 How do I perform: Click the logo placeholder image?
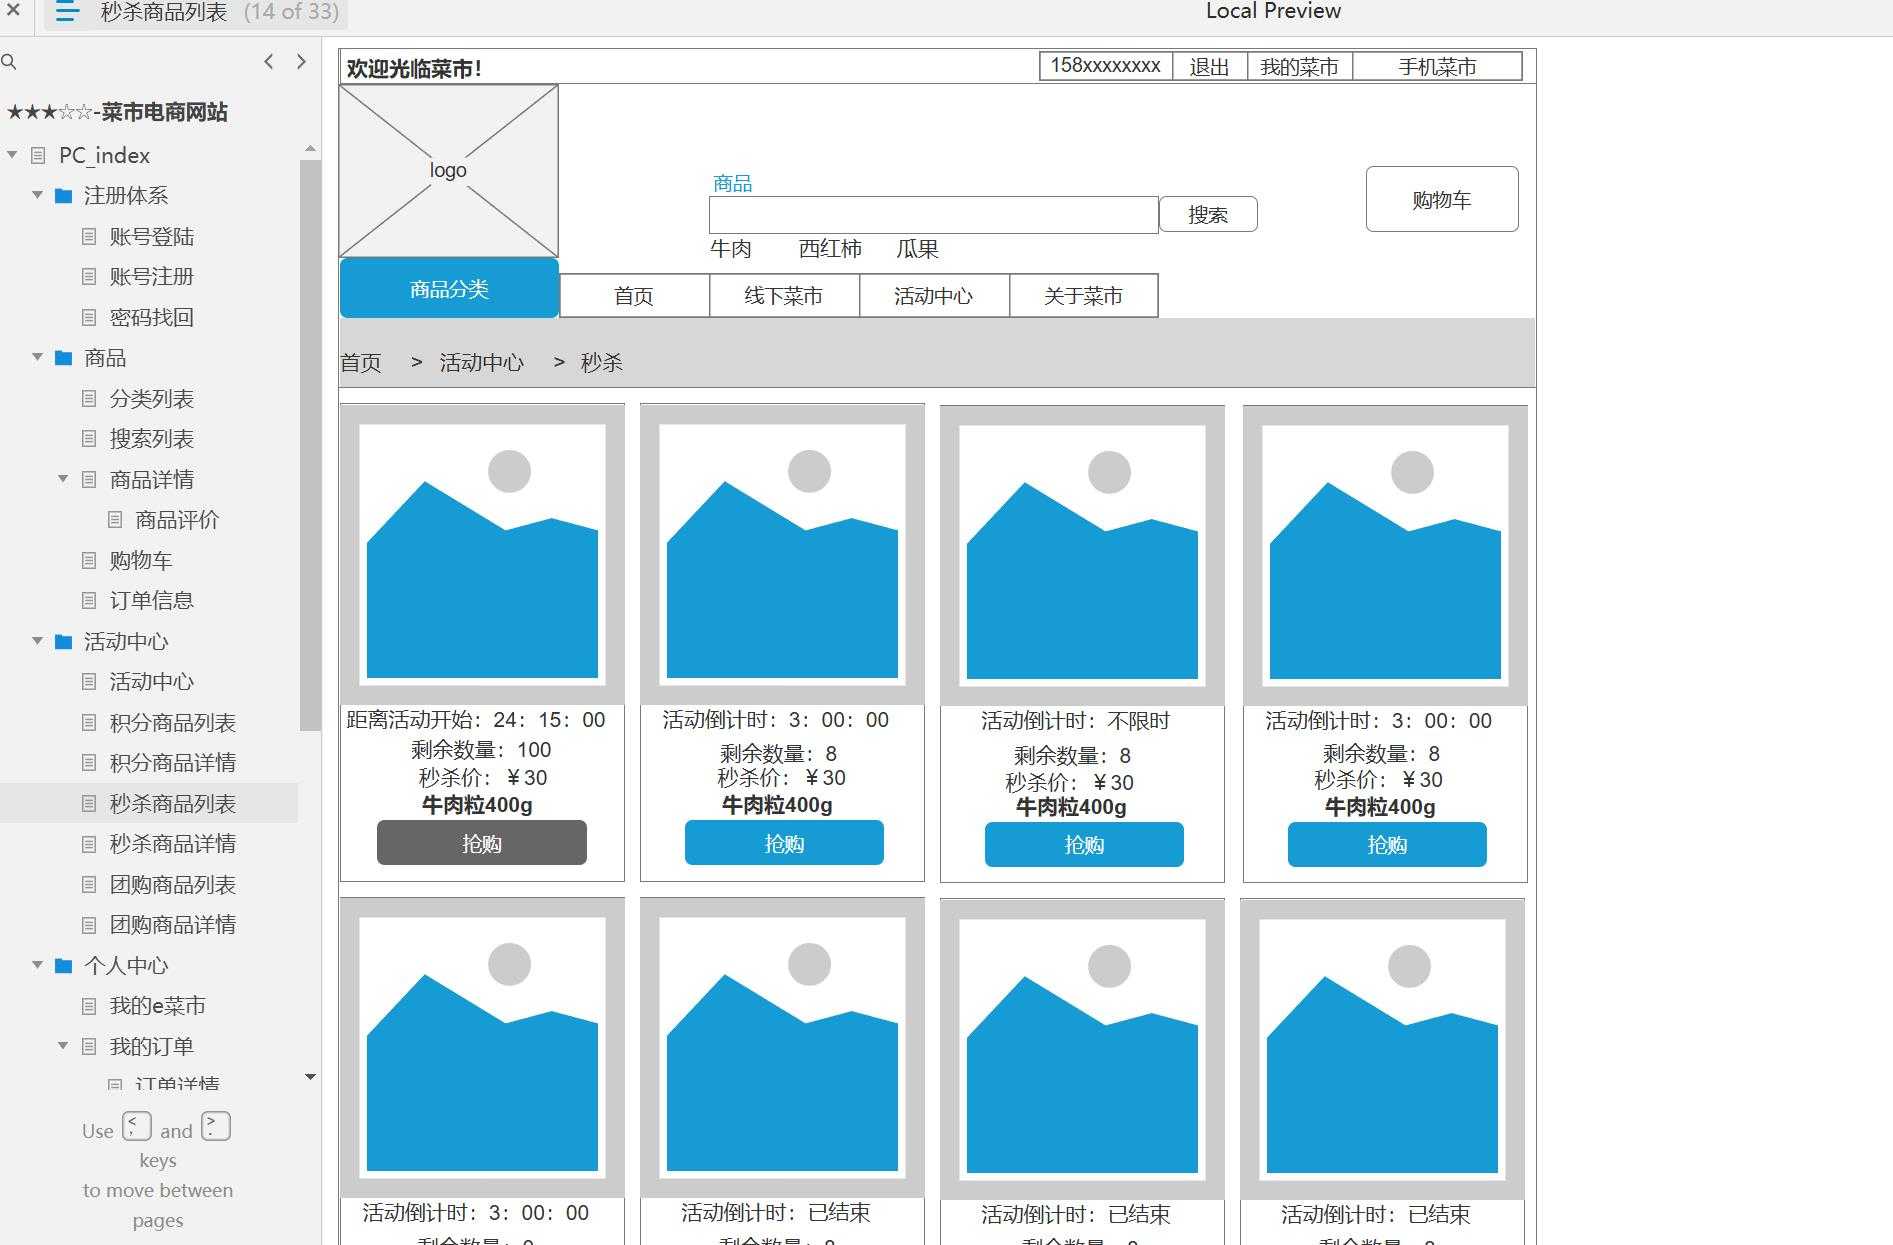pos(448,170)
